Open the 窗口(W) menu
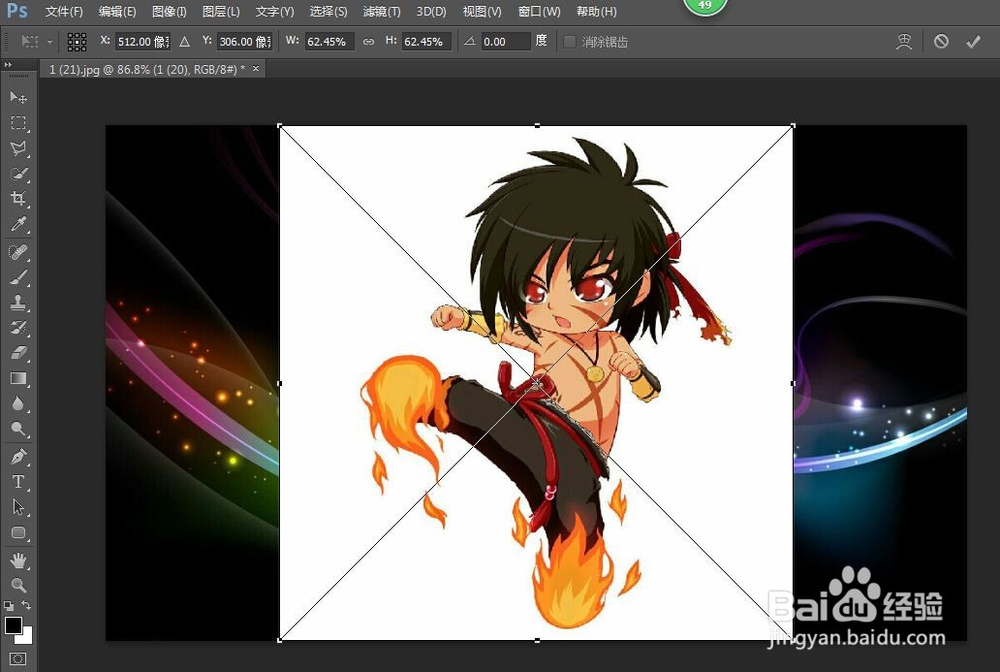 point(539,11)
